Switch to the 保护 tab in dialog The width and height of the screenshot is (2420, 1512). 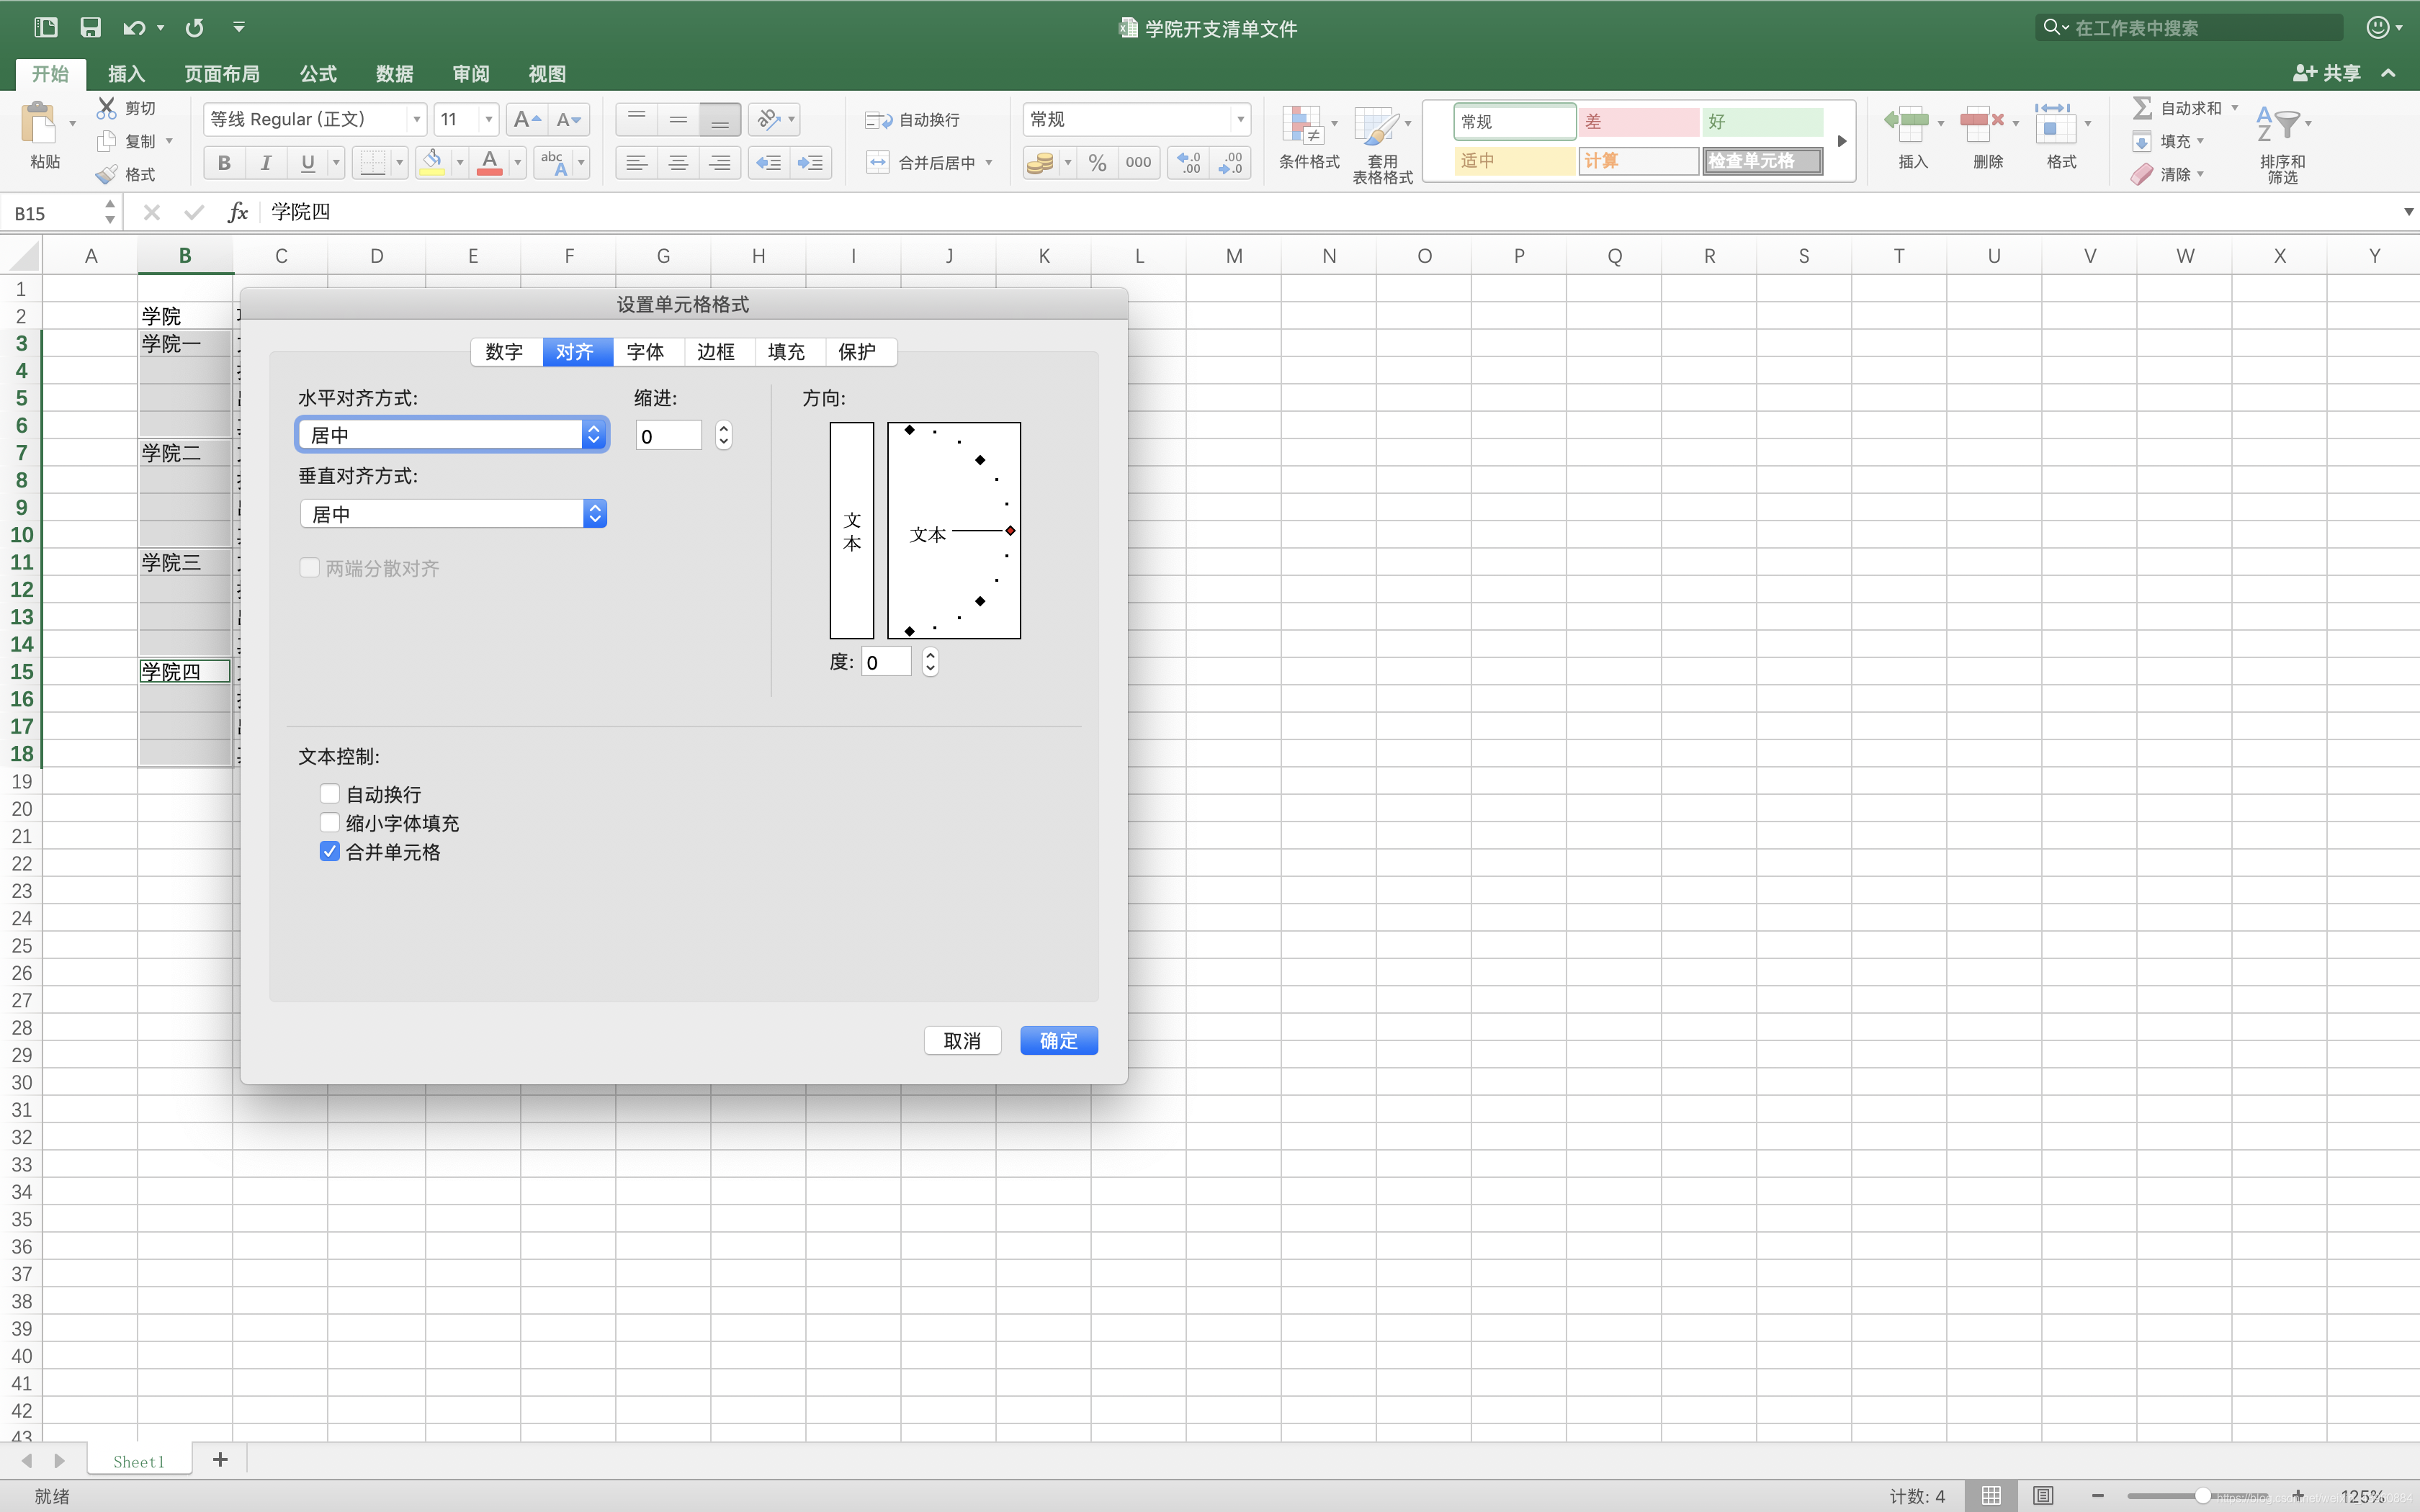(858, 352)
